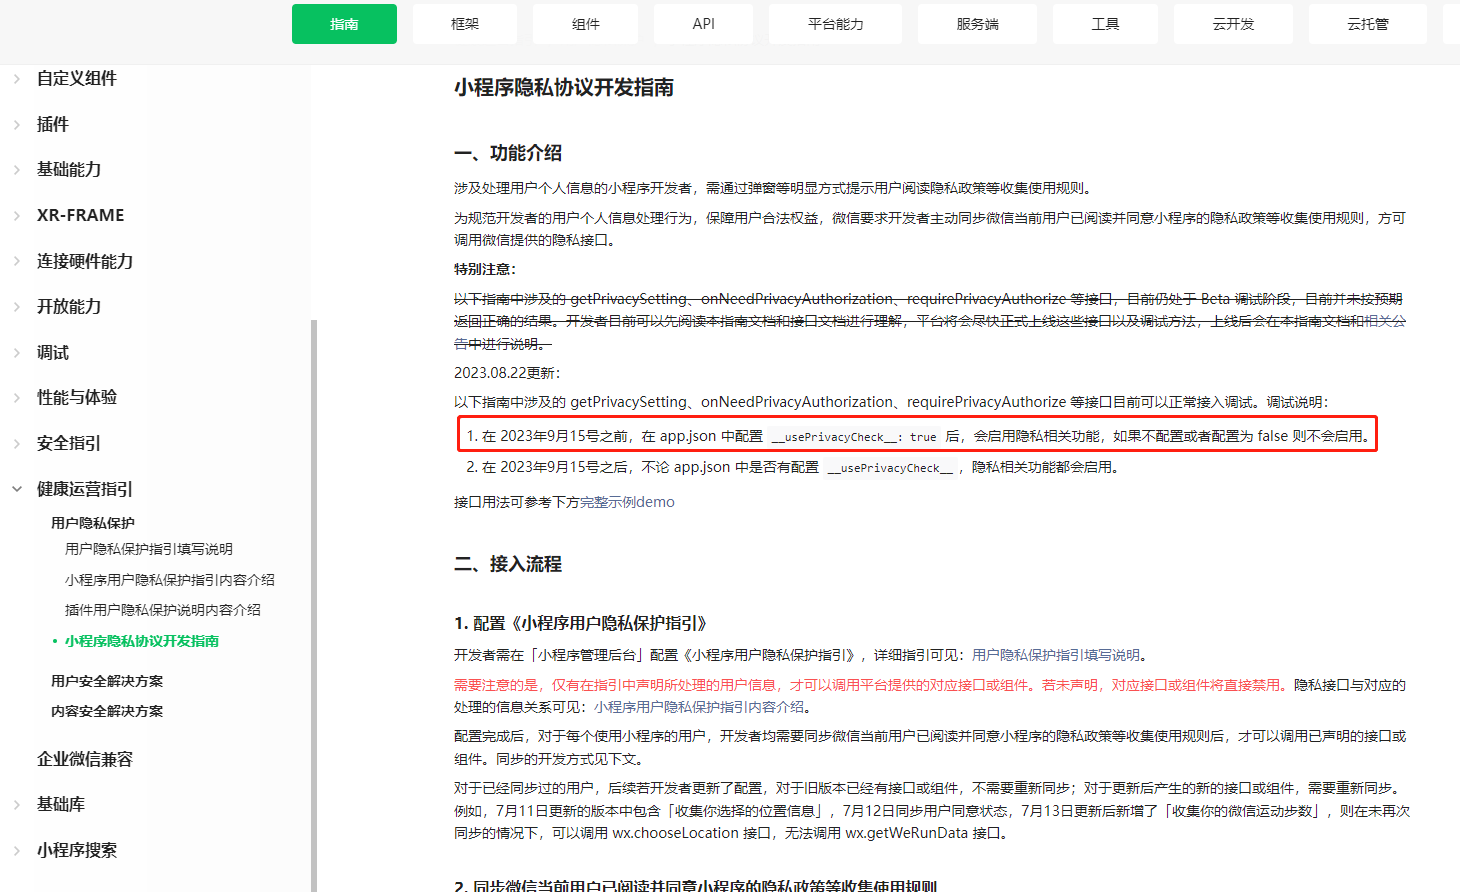The width and height of the screenshot is (1460, 892).
Task: Open the 组件 tab
Action: pyautogui.click(x=586, y=24)
